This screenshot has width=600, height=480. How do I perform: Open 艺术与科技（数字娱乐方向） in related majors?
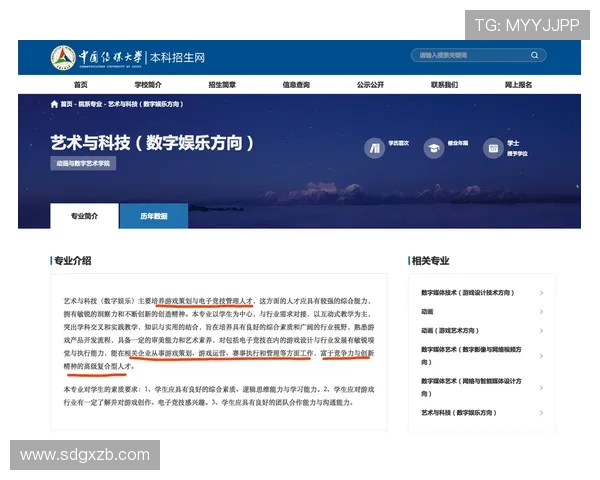coord(459,413)
